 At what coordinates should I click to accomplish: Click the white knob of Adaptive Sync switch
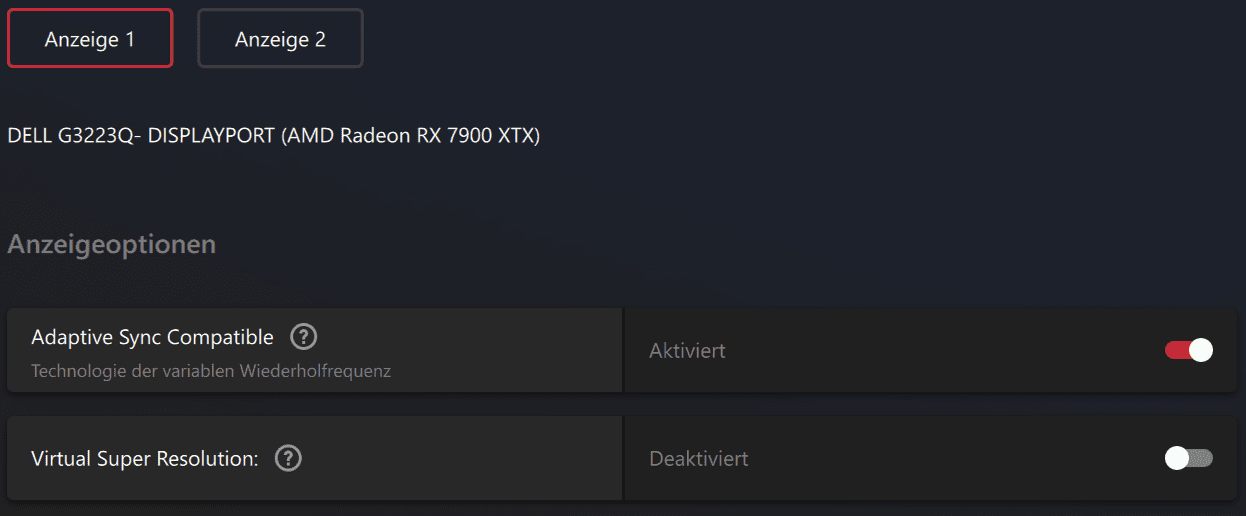1201,350
